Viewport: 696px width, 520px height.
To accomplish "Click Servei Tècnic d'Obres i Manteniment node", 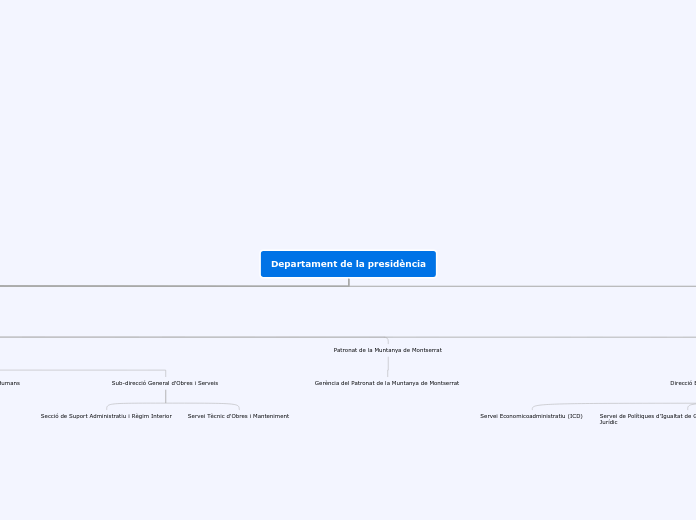I will [x=238, y=416].
